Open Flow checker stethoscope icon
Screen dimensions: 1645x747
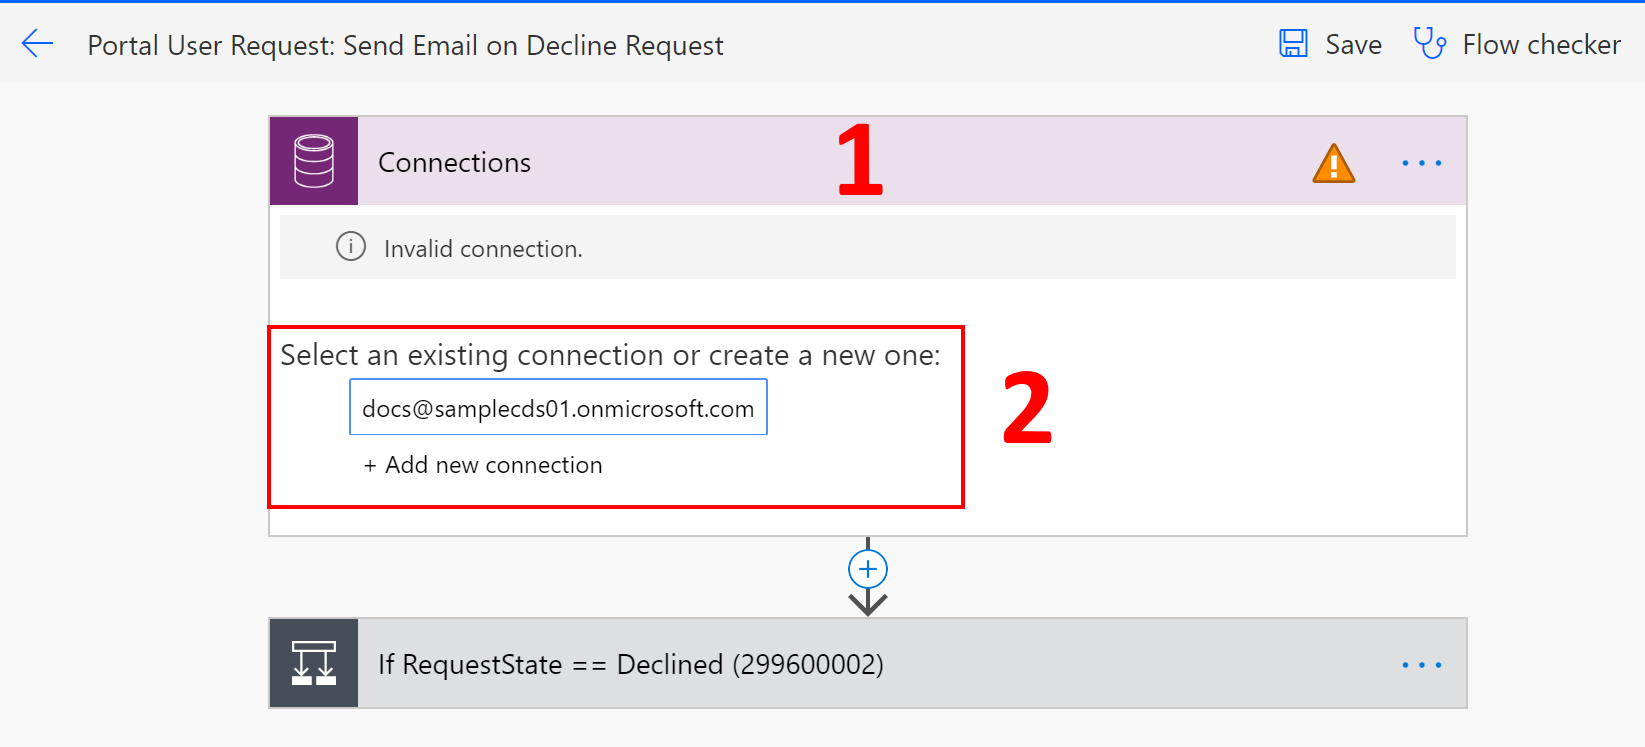[1429, 44]
